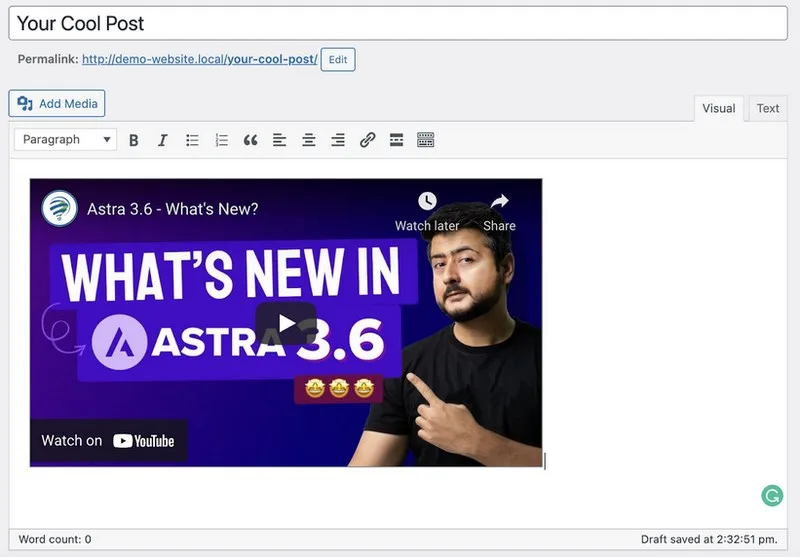
Task: Align text right
Action: click(338, 140)
